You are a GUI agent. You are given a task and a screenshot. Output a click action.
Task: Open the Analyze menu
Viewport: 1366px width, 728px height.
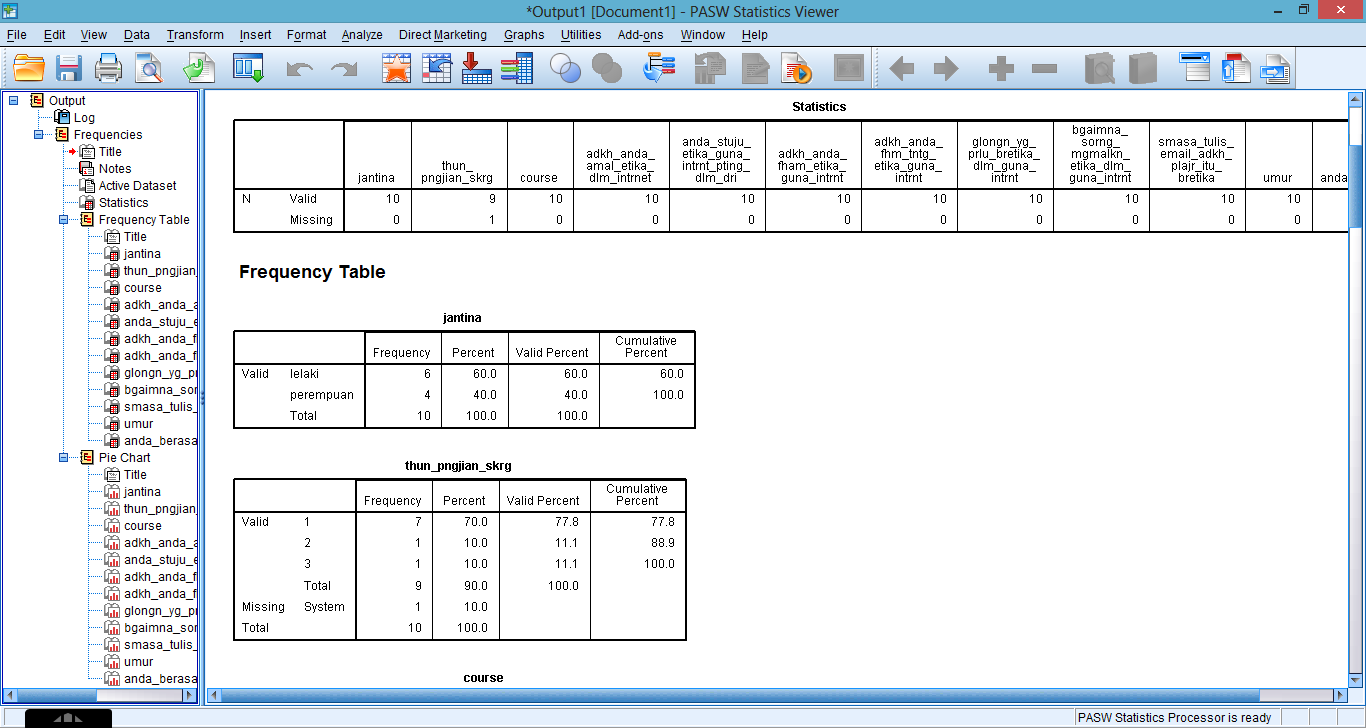tap(362, 34)
